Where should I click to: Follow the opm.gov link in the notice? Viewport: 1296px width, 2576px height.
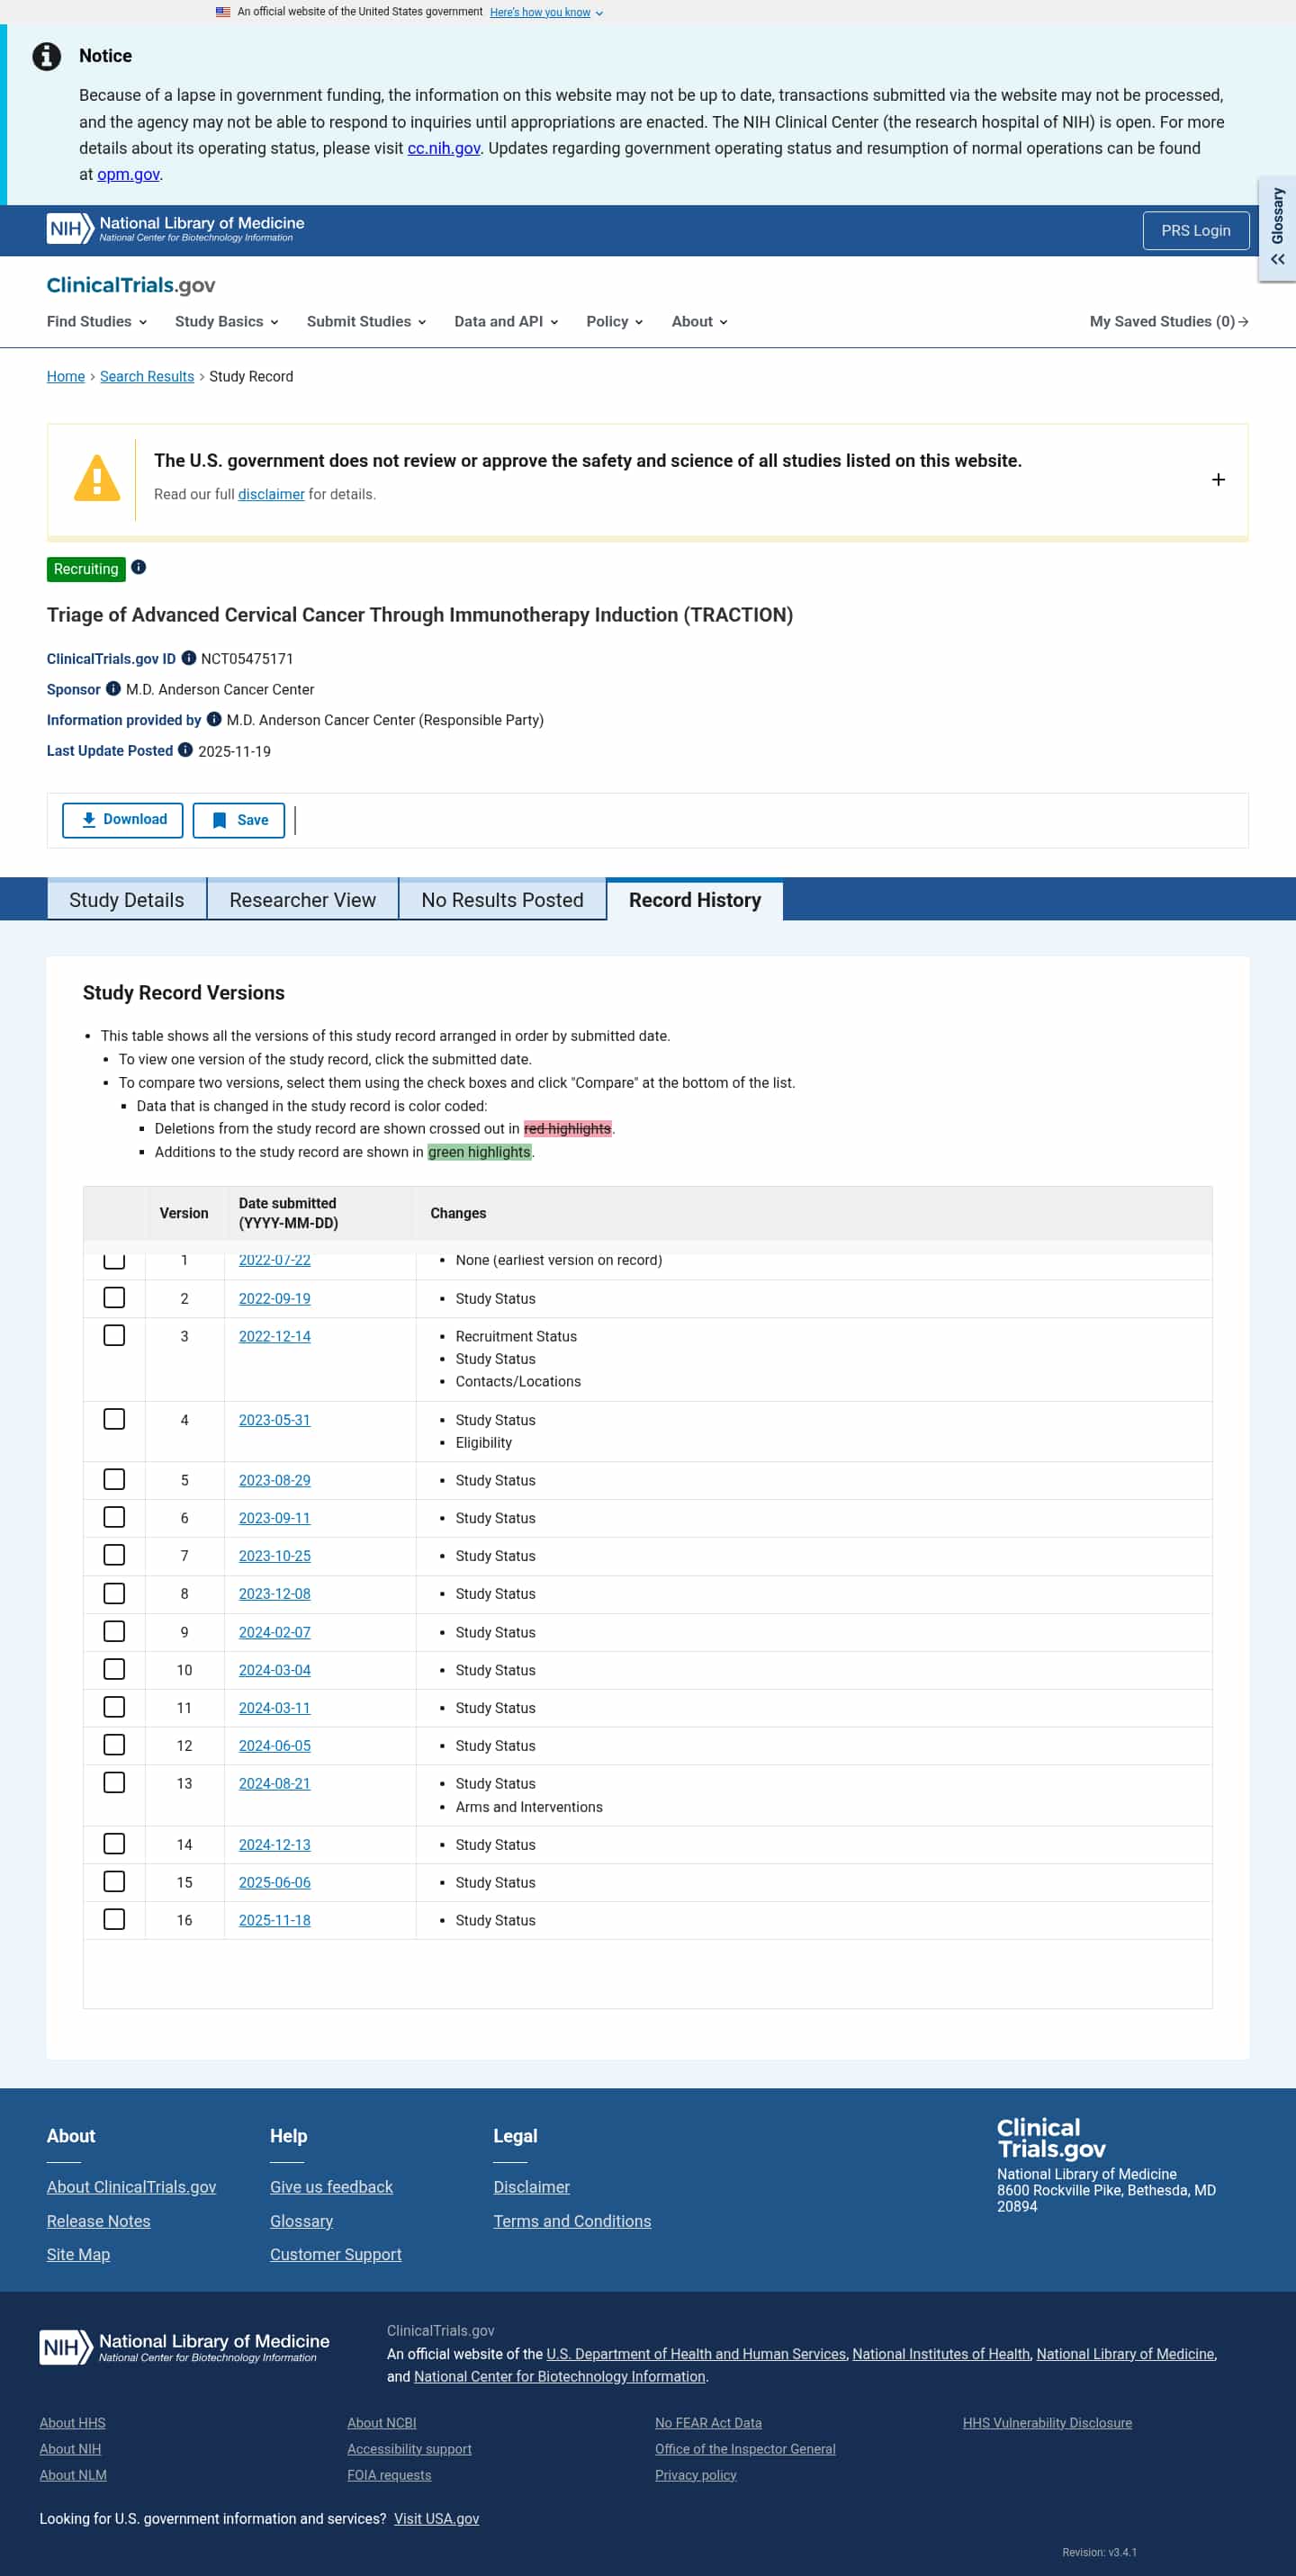(128, 174)
